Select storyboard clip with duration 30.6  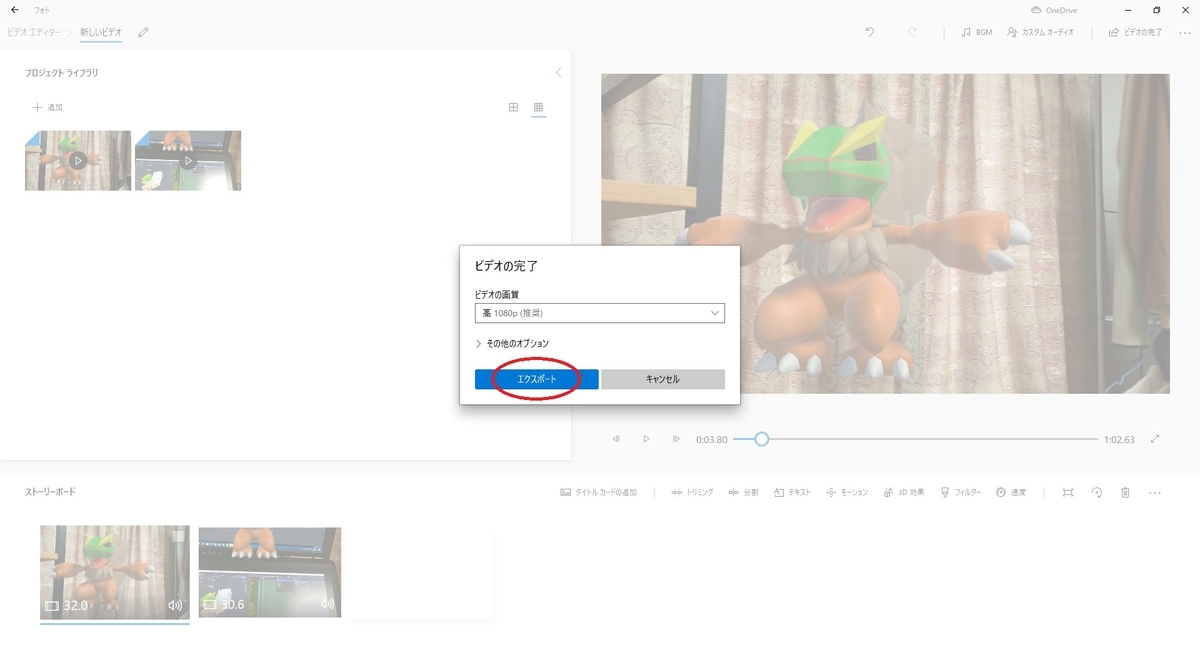point(270,572)
